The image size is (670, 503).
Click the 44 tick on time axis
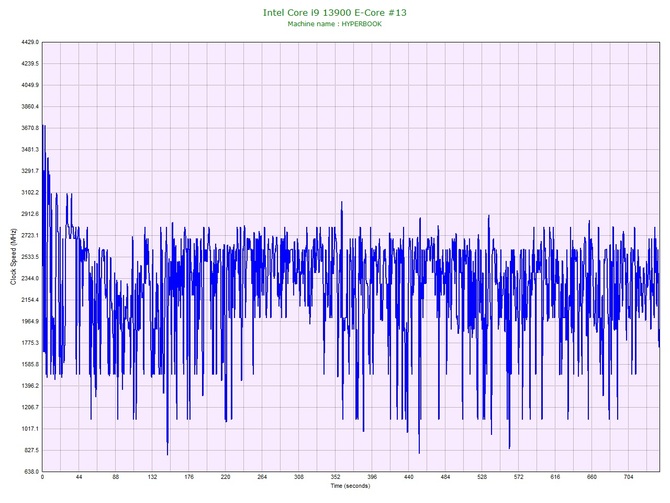[x=79, y=477]
